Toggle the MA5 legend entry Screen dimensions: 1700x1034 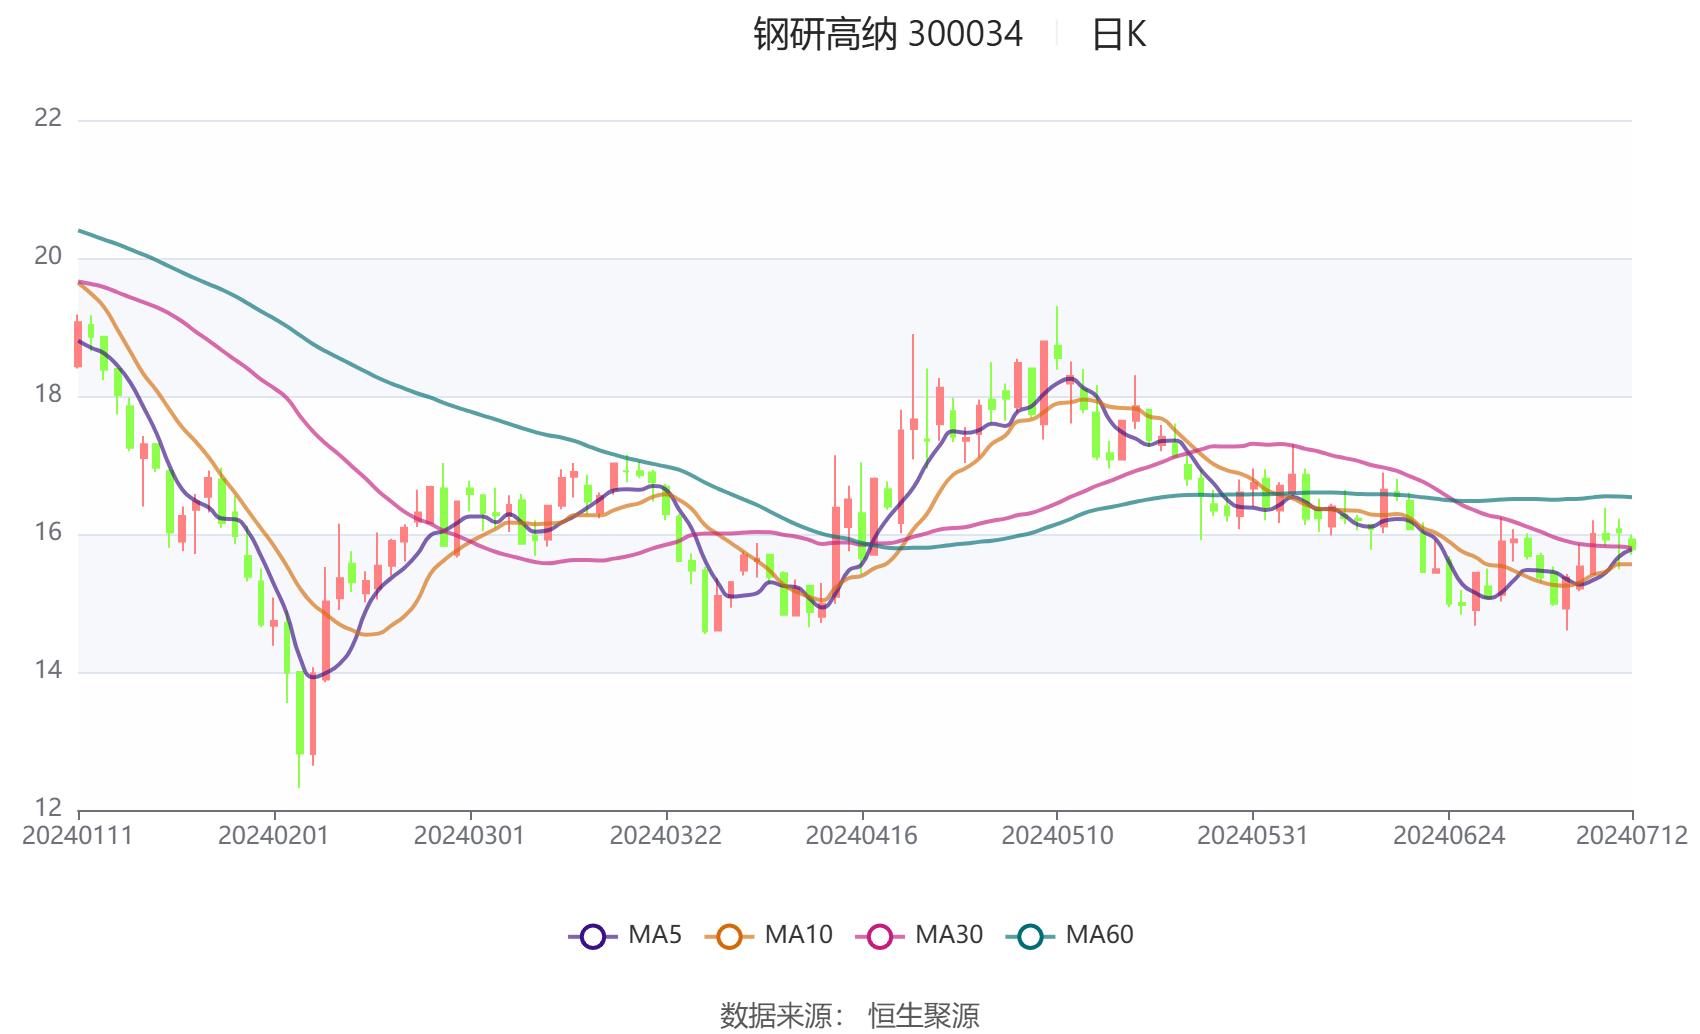[625, 935]
